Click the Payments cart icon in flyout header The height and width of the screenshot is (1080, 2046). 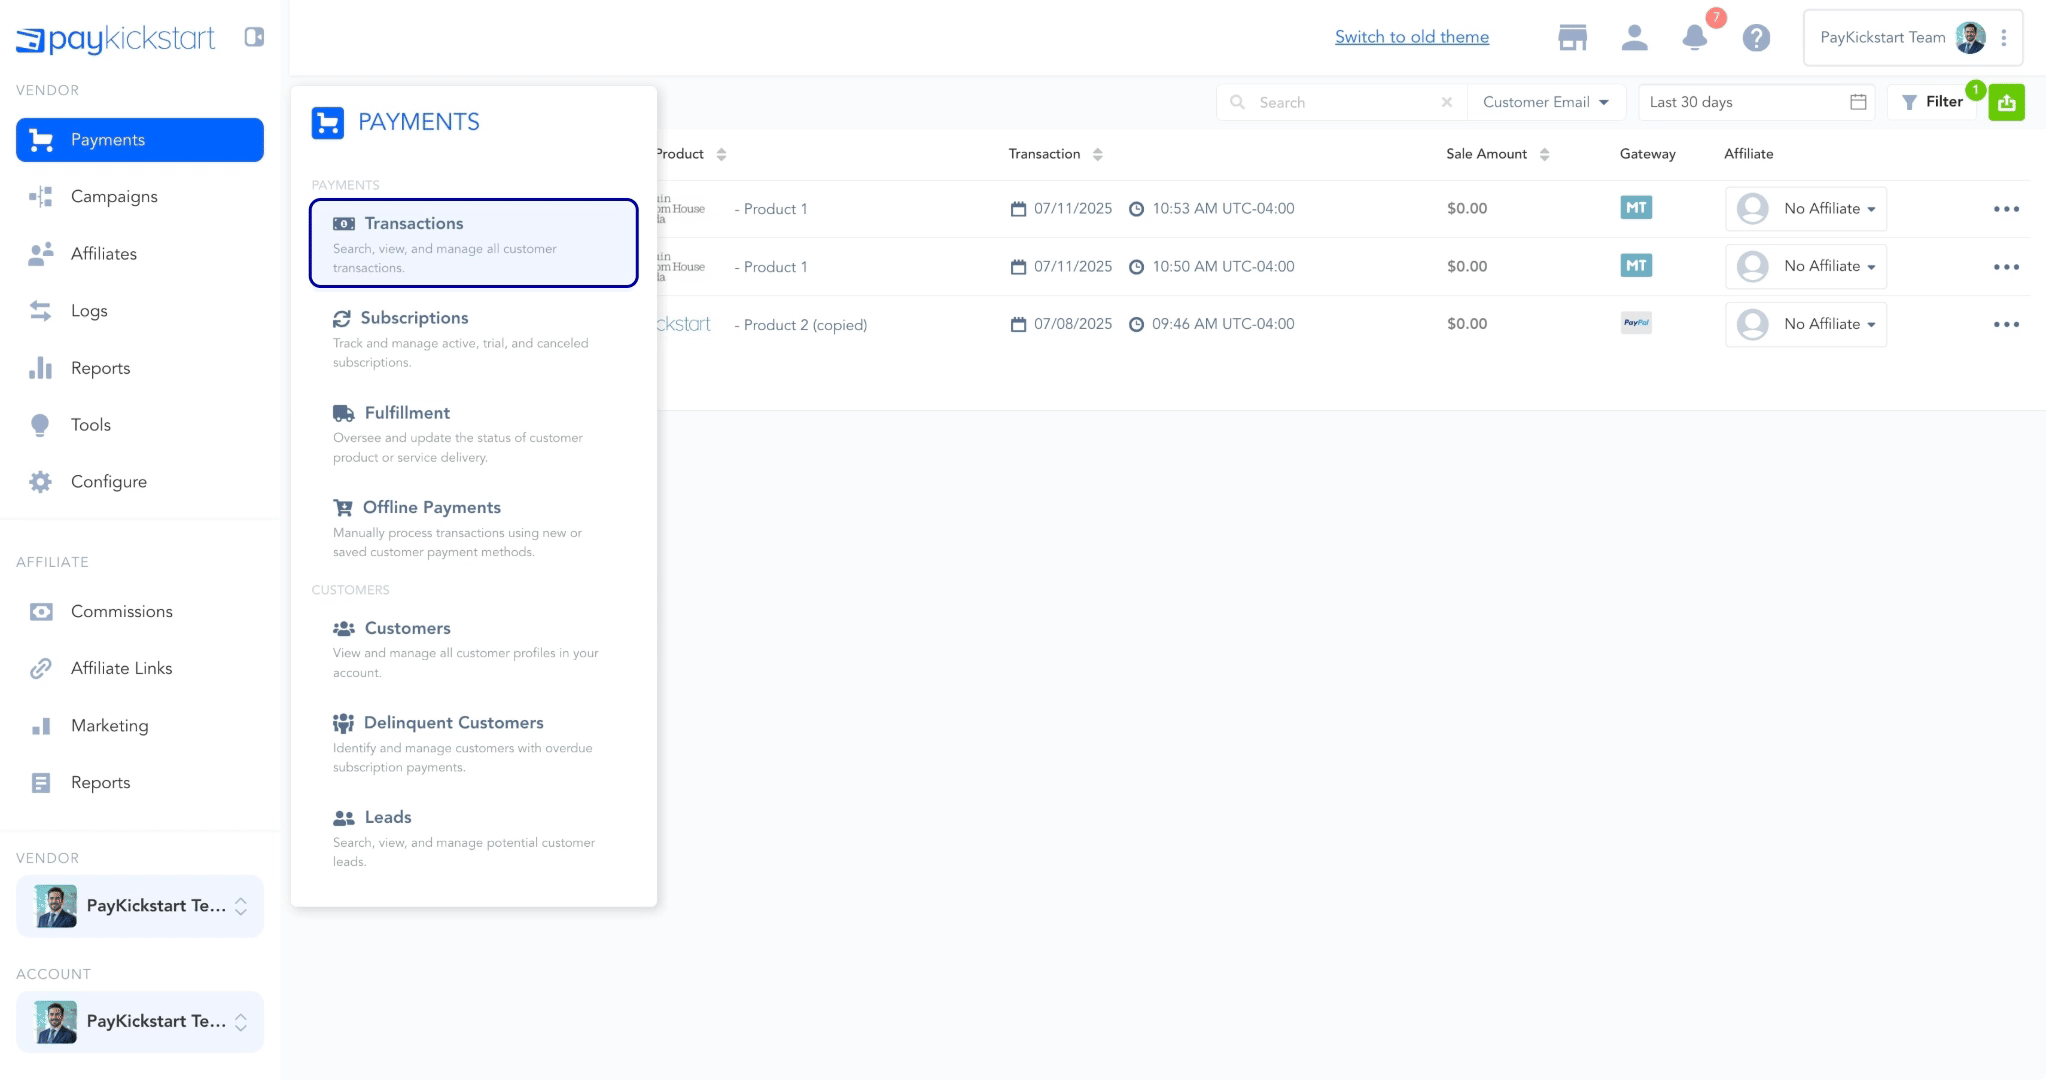coord(328,123)
